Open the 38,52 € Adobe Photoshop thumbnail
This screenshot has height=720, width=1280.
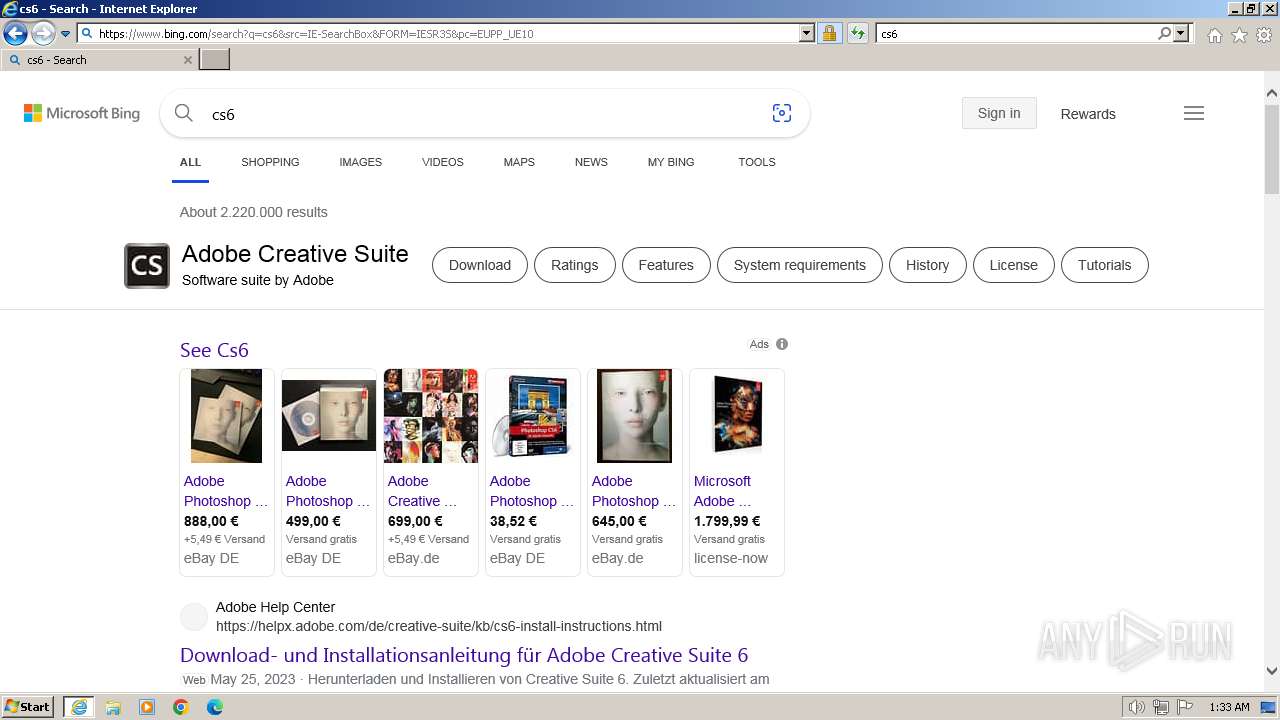533,416
